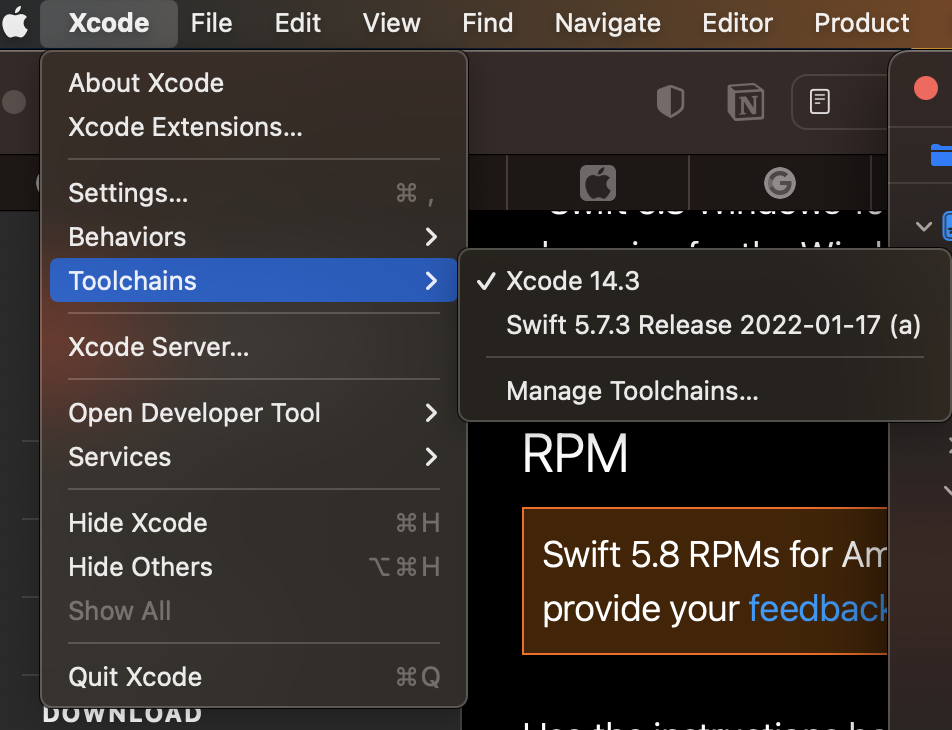The image size is (952, 730).
Task: Click the feedback link
Action: [817, 609]
